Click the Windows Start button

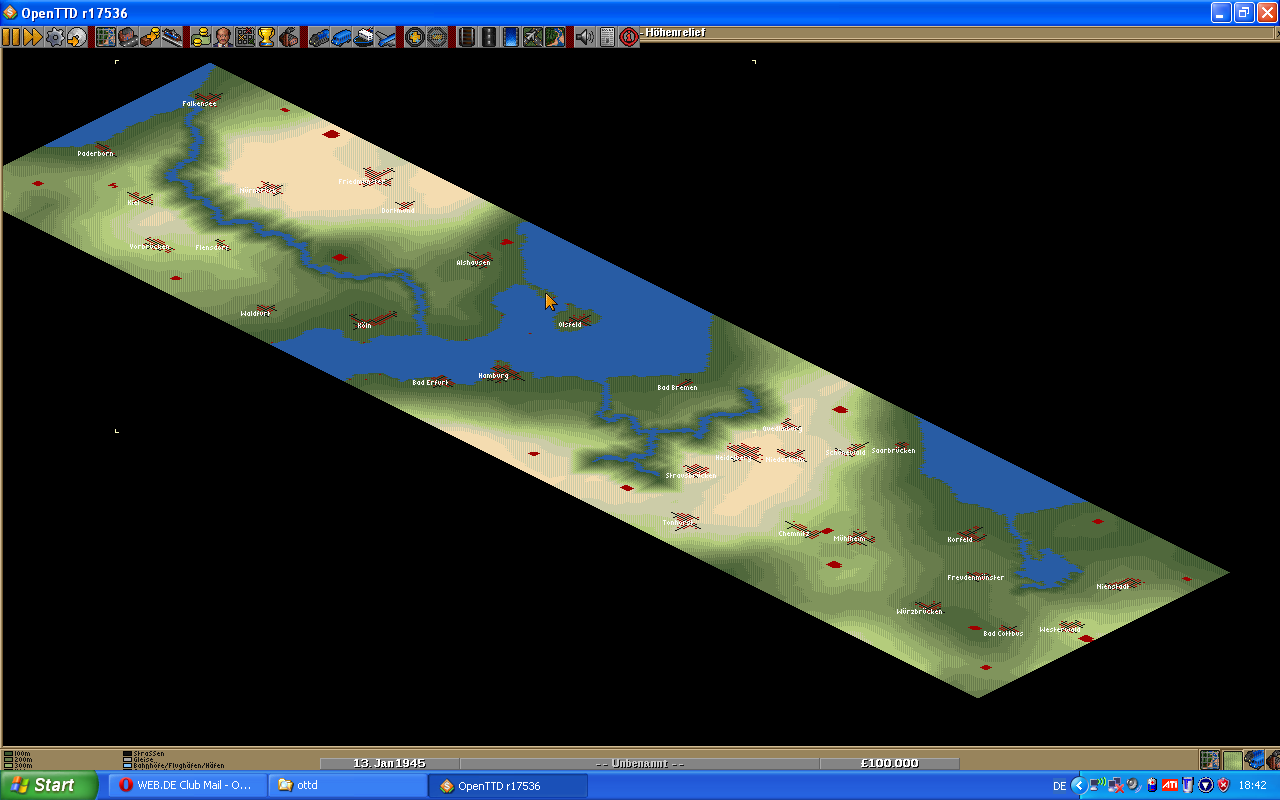pyautogui.click(x=45, y=785)
